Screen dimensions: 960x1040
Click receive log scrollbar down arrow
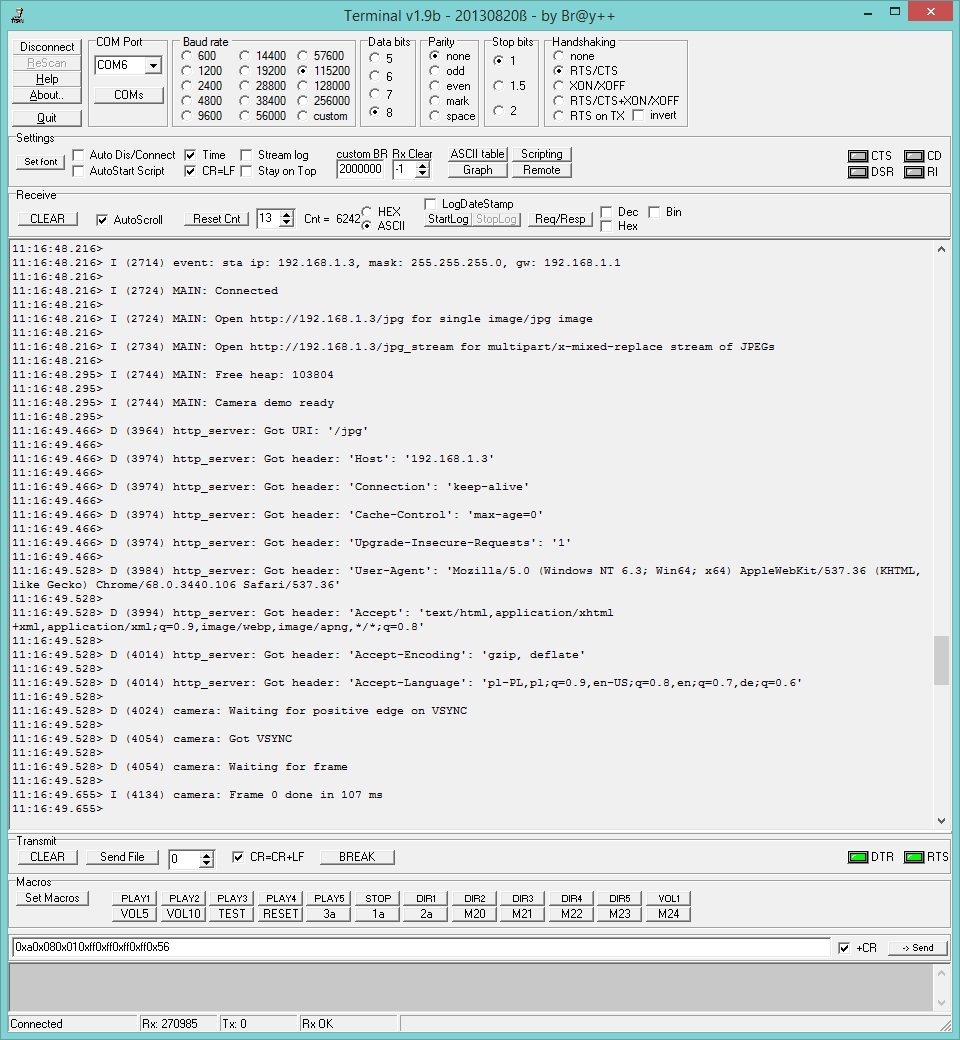point(941,820)
